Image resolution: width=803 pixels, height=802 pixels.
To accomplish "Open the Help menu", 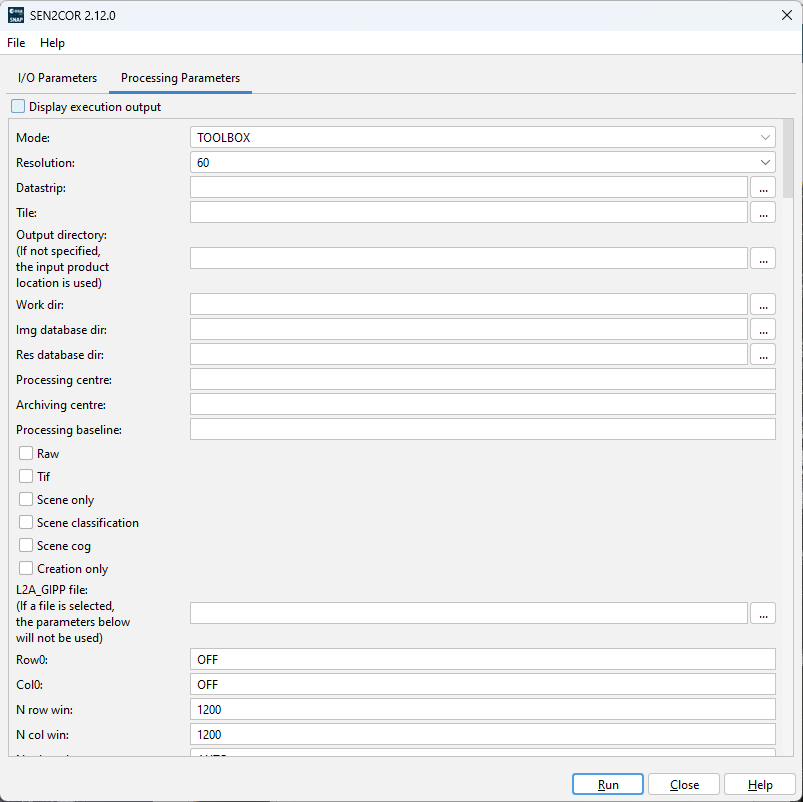I will (52, 43).
